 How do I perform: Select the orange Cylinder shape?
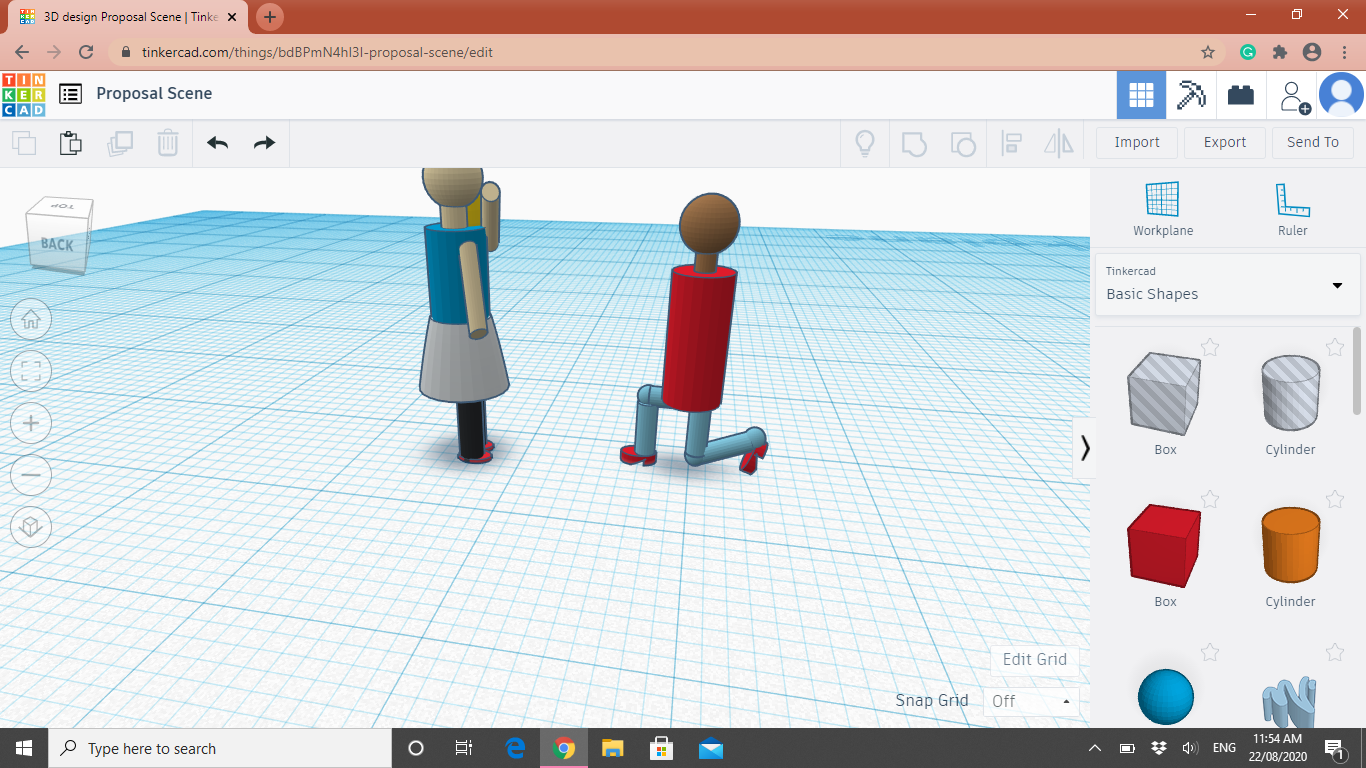pyautogui.click(x=1290, y=545)
